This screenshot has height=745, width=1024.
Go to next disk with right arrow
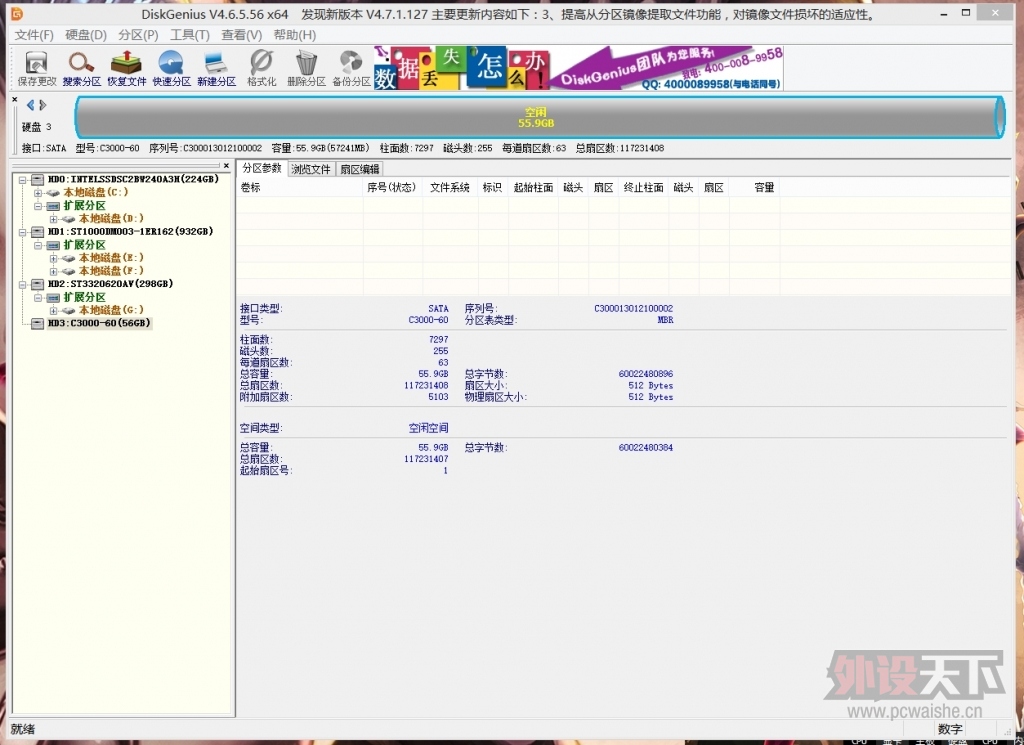click(43, 105)
